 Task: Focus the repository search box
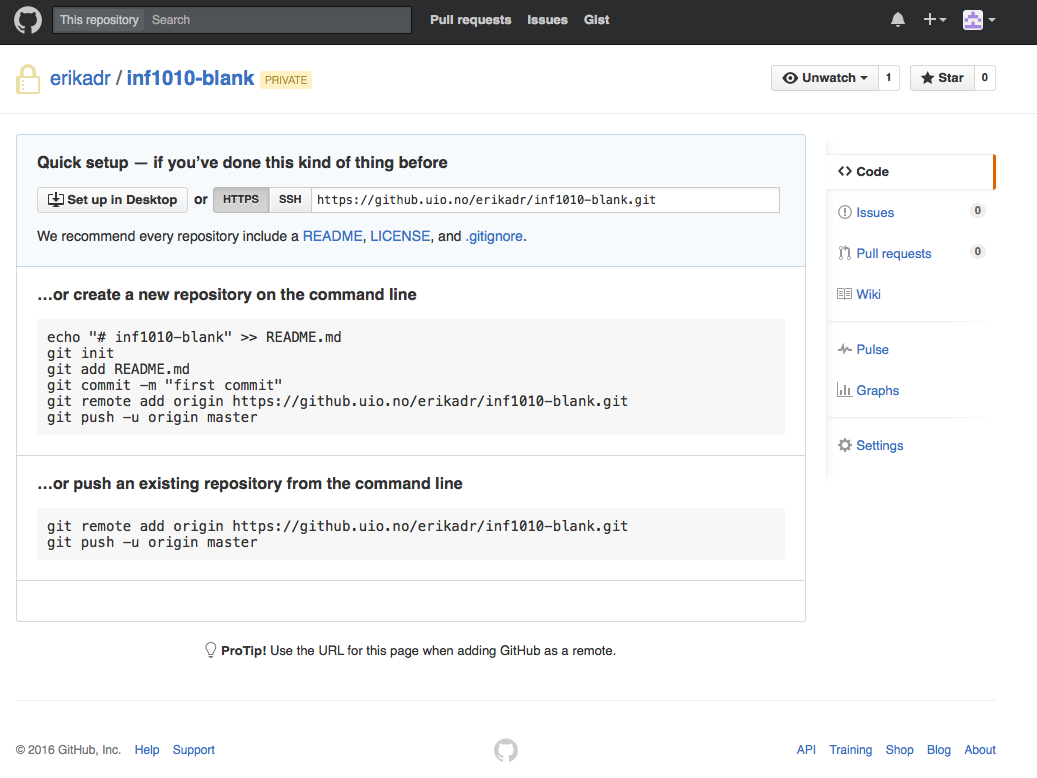tap(278, 20)
